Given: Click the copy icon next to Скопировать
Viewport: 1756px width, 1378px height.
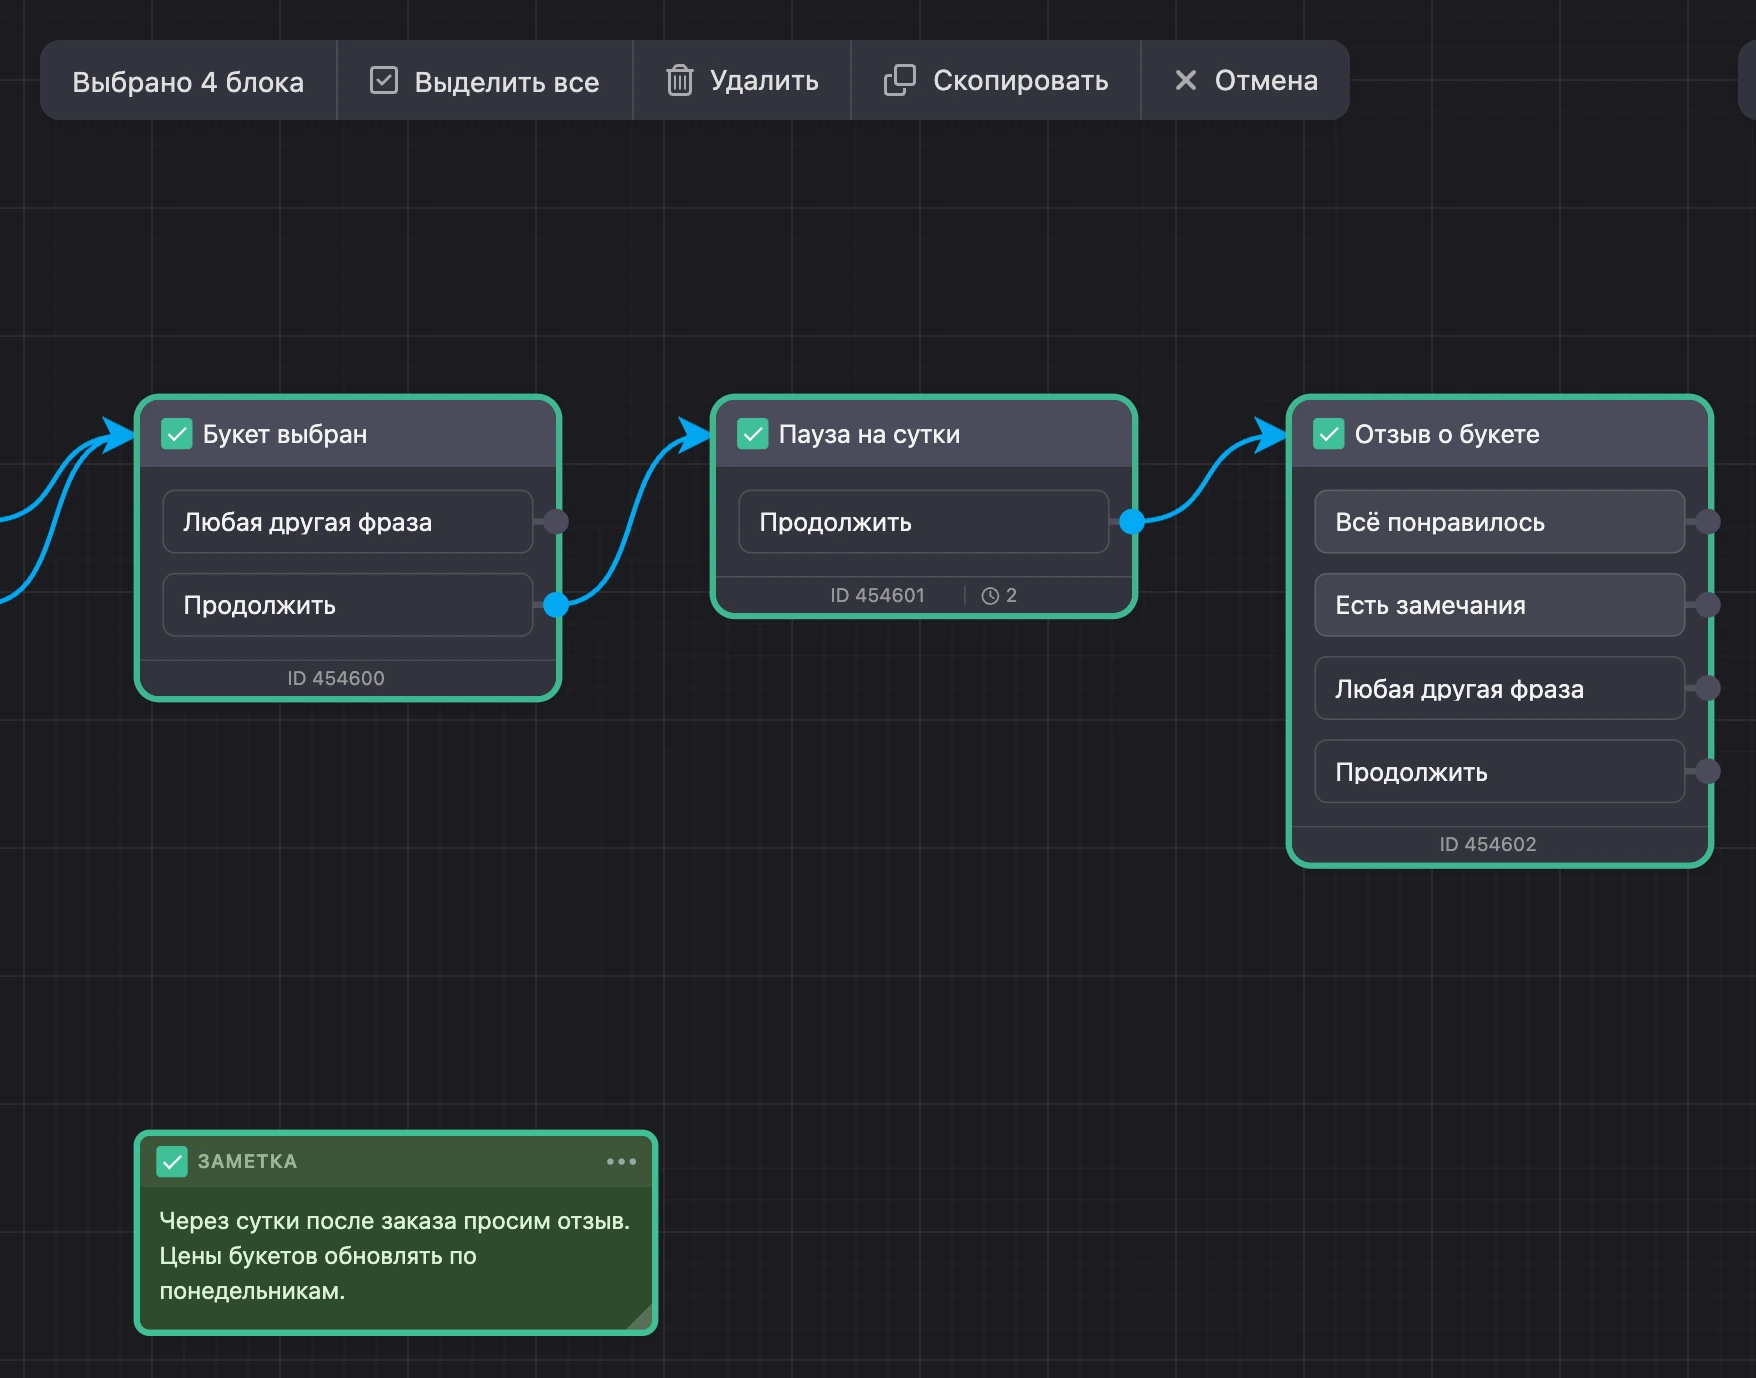Looking at the screenshot, I should click(899, 80).
